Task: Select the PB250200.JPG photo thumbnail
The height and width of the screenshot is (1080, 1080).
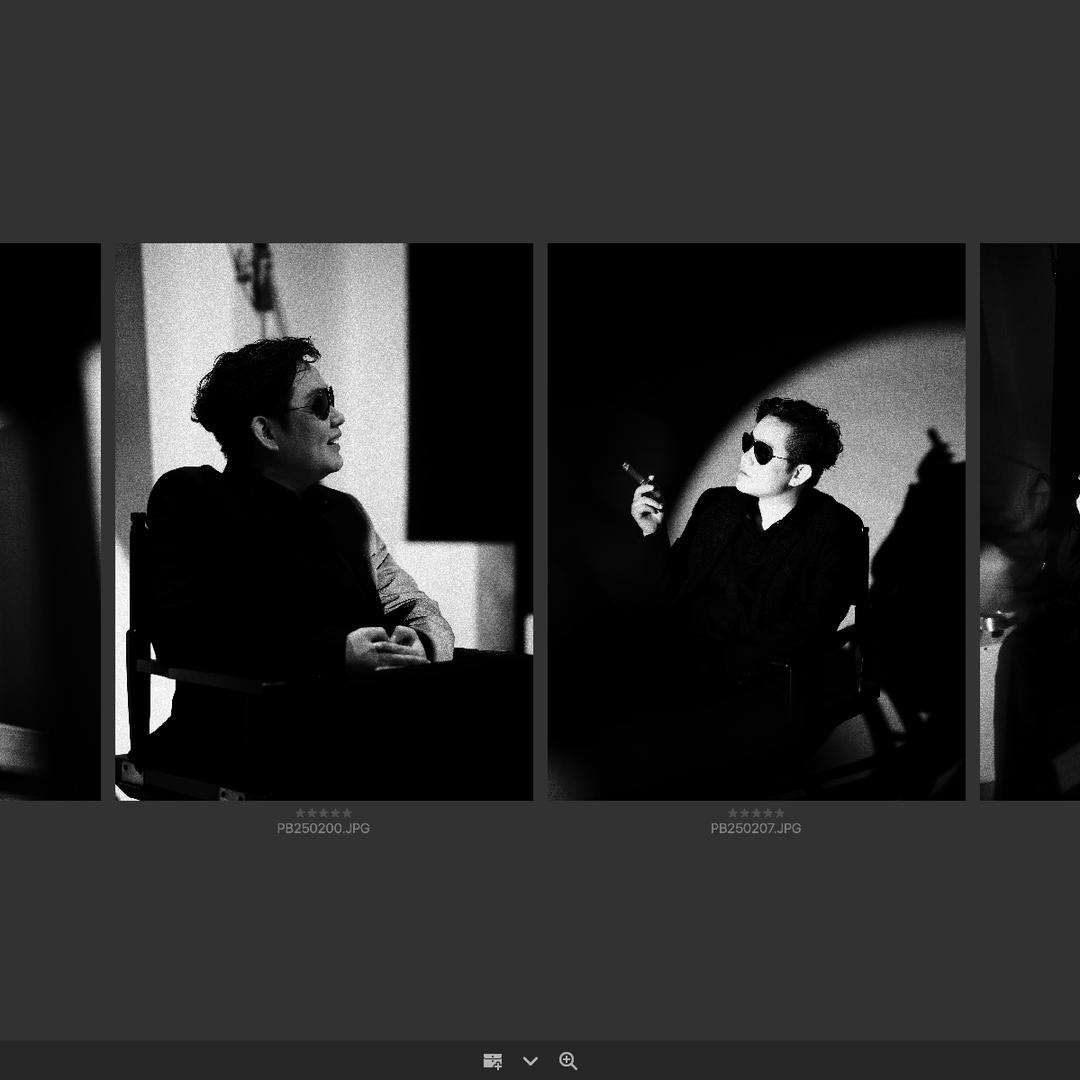Action: click(x=323, y=521)
